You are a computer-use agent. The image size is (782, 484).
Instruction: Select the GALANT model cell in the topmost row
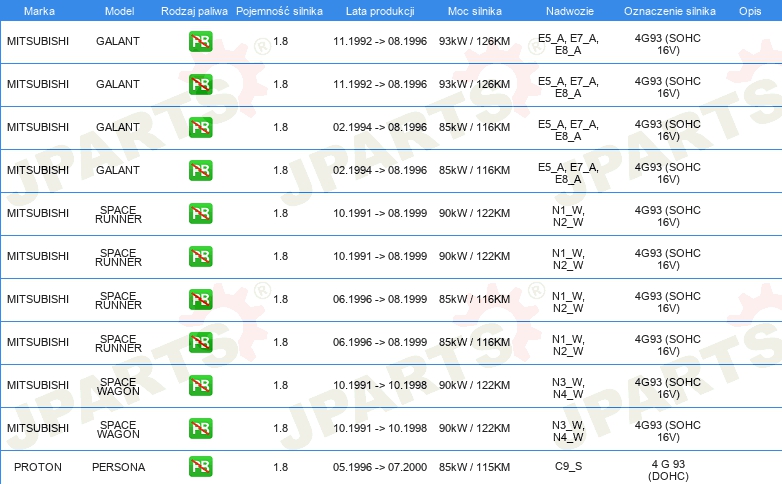tap(118, 41)
